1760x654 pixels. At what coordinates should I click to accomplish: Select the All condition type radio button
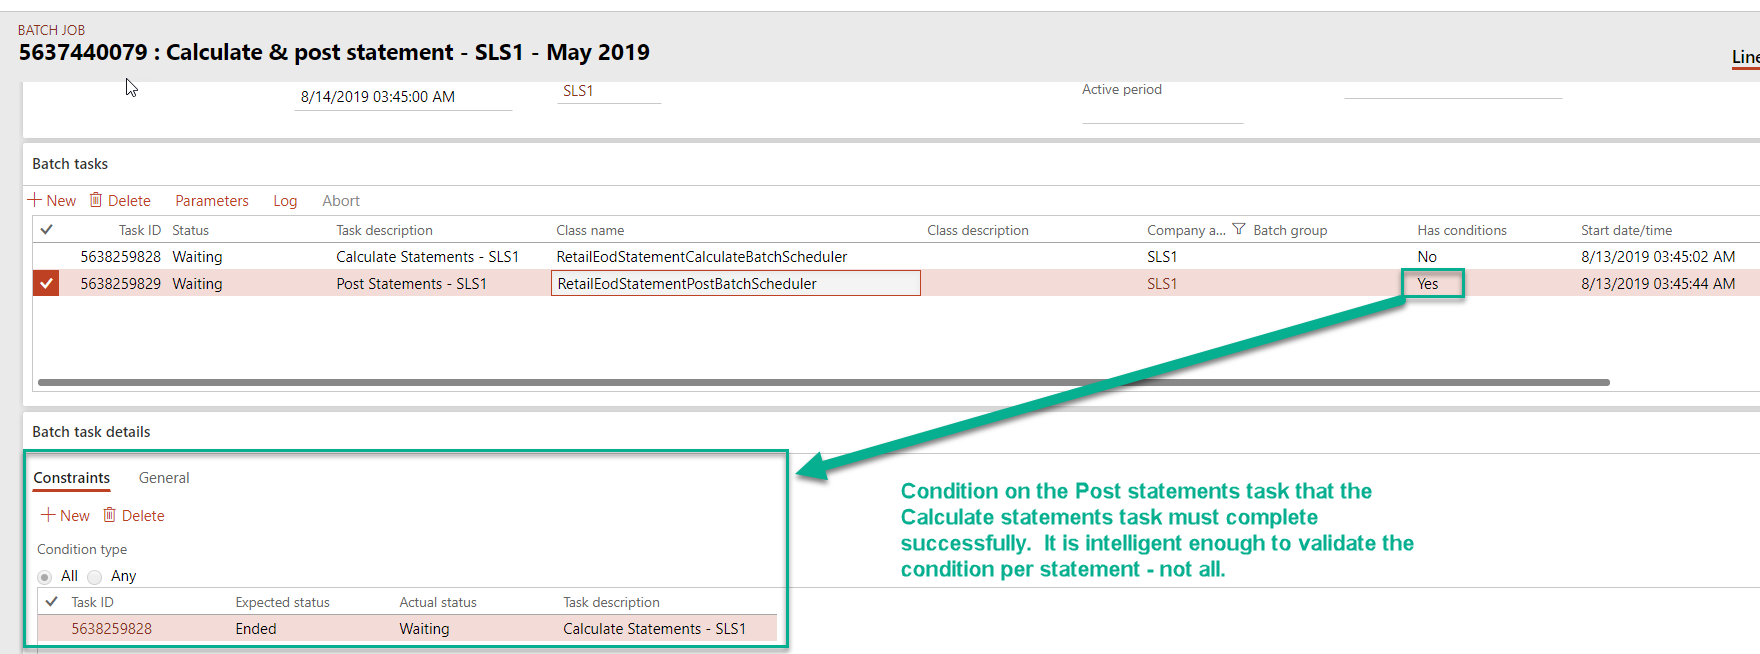(45, 577)
